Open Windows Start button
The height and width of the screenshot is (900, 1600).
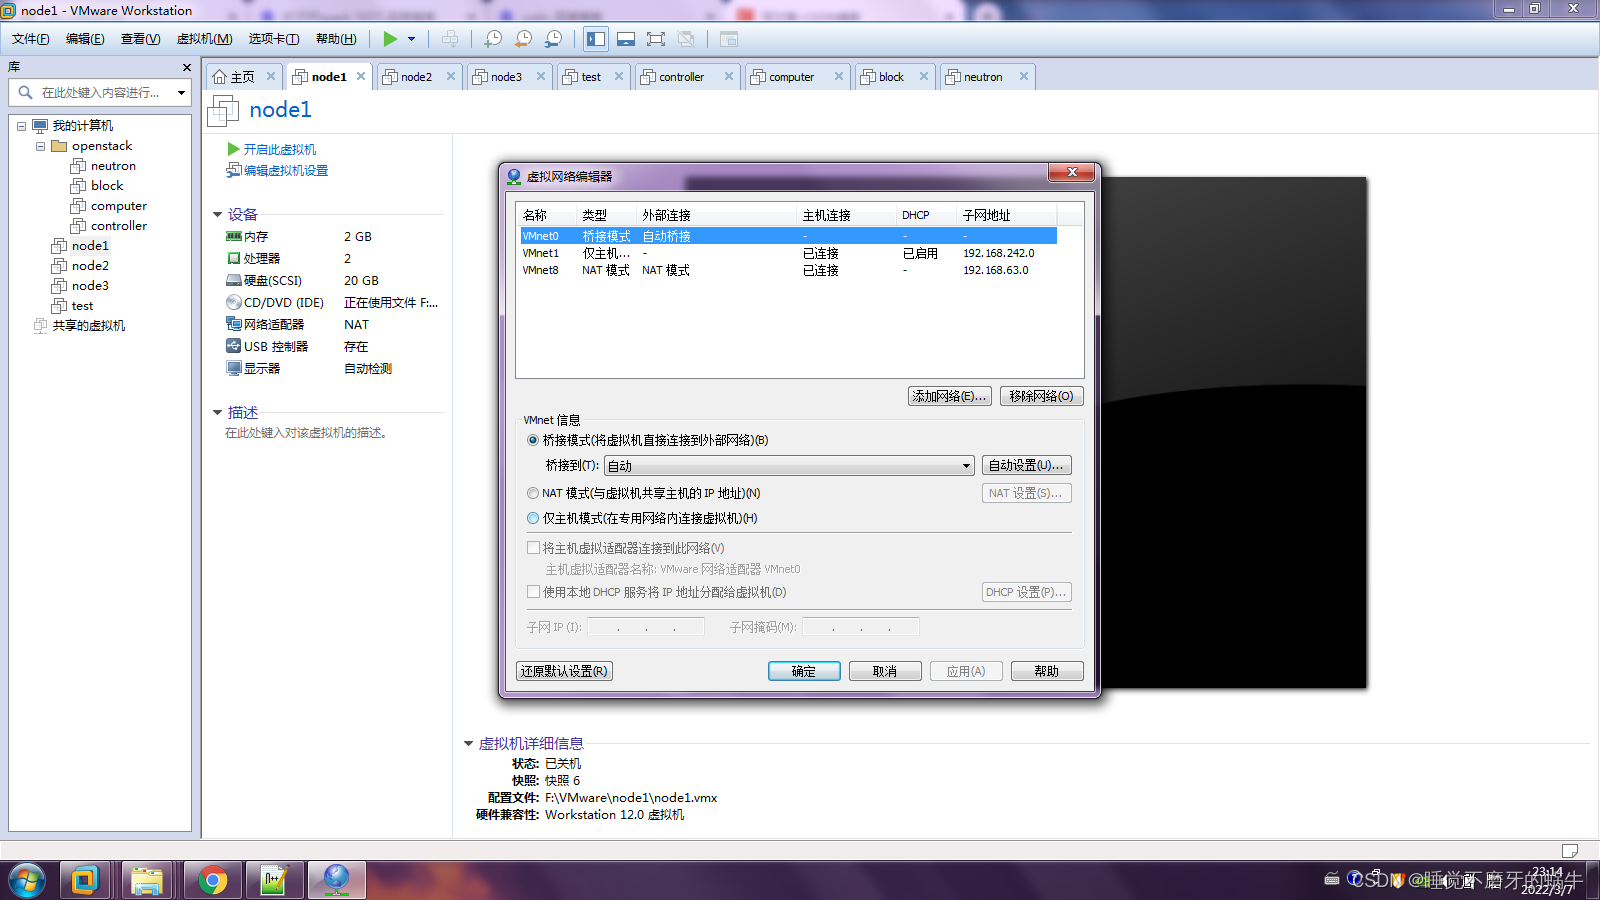click(x=26, y=881)
